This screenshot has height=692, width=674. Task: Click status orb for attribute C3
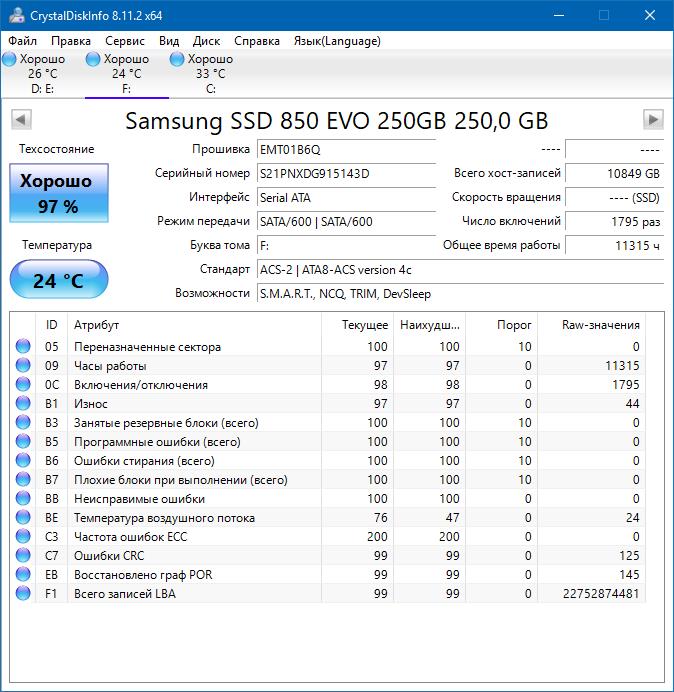point(23,536)
